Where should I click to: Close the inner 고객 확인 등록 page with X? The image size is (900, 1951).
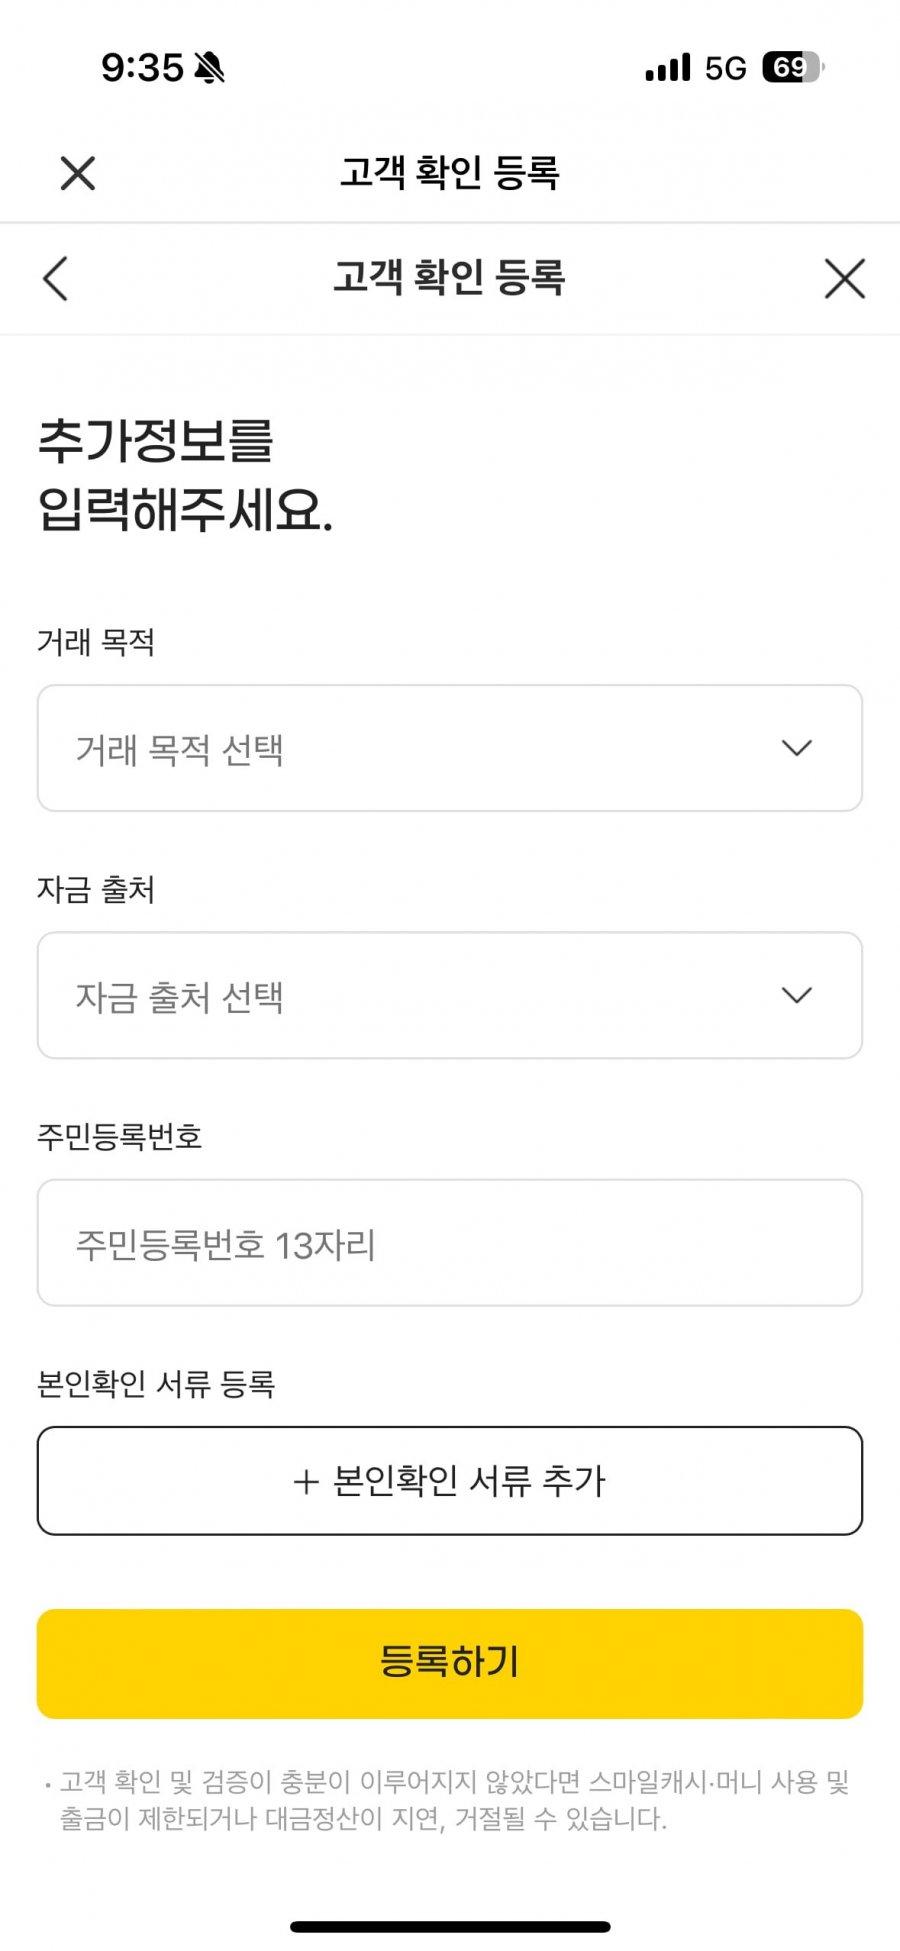coord(845,278)
